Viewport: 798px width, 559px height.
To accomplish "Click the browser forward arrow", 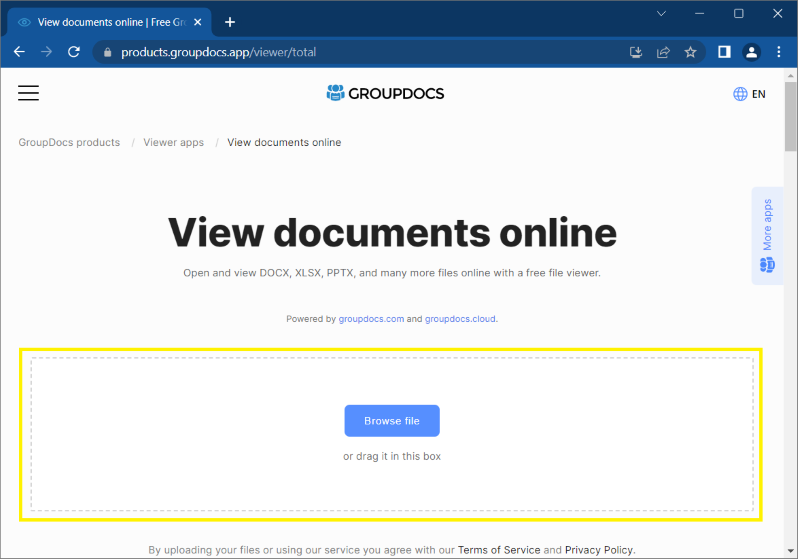I will [x=46, y=52].
